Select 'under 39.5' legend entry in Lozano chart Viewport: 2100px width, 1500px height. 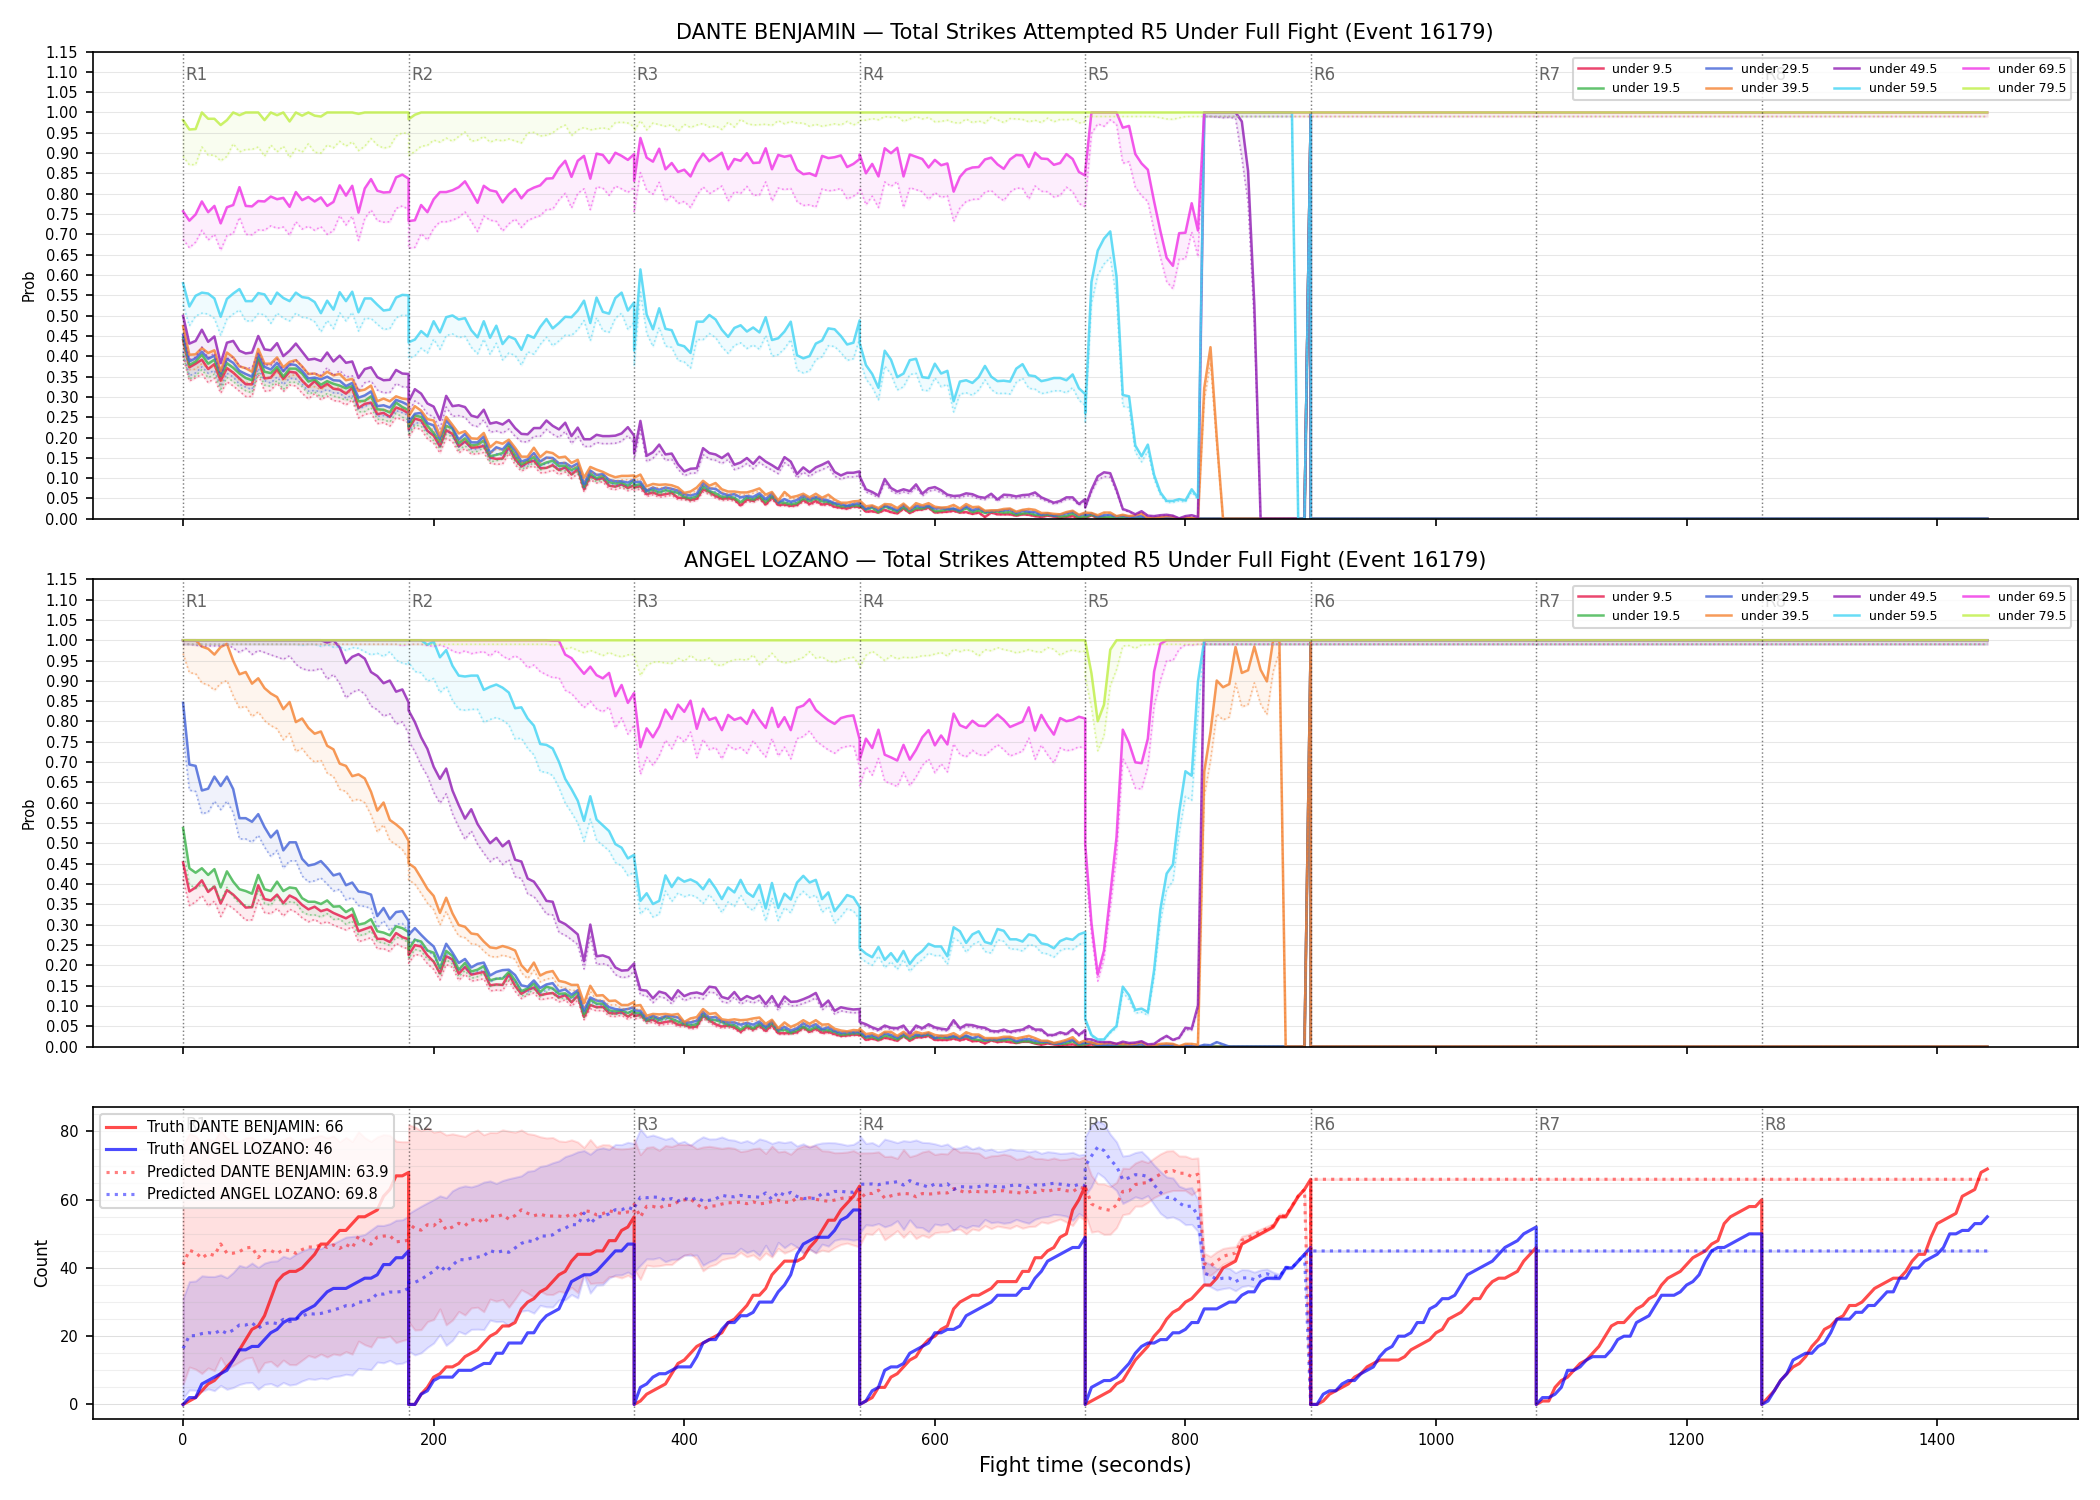[x=1757, y=616]
